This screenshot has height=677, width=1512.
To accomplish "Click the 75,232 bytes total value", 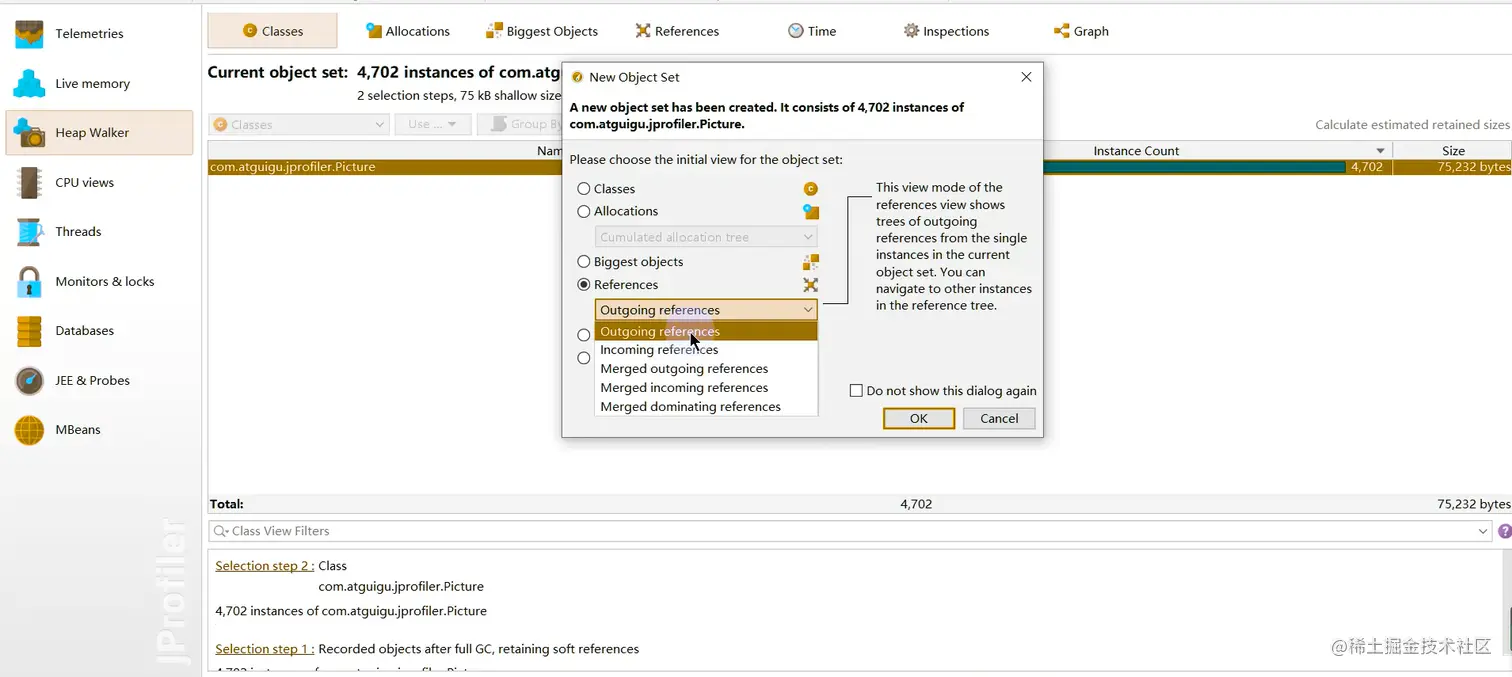I will 1474,504.
